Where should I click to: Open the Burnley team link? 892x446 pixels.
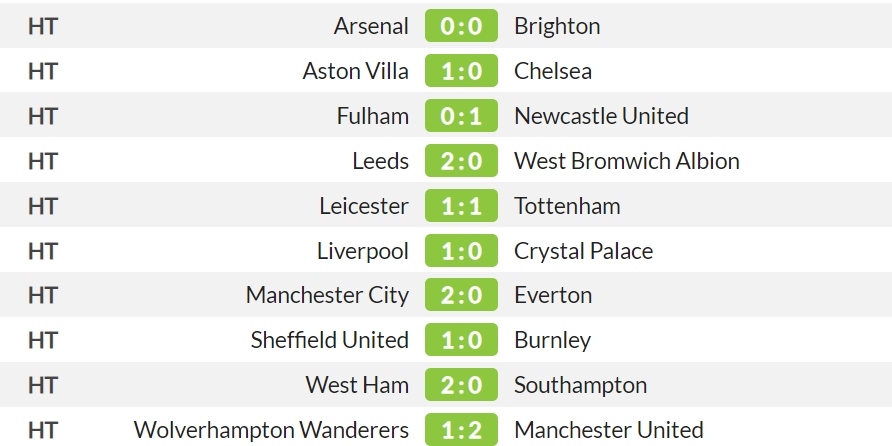[x=552, y=340]
